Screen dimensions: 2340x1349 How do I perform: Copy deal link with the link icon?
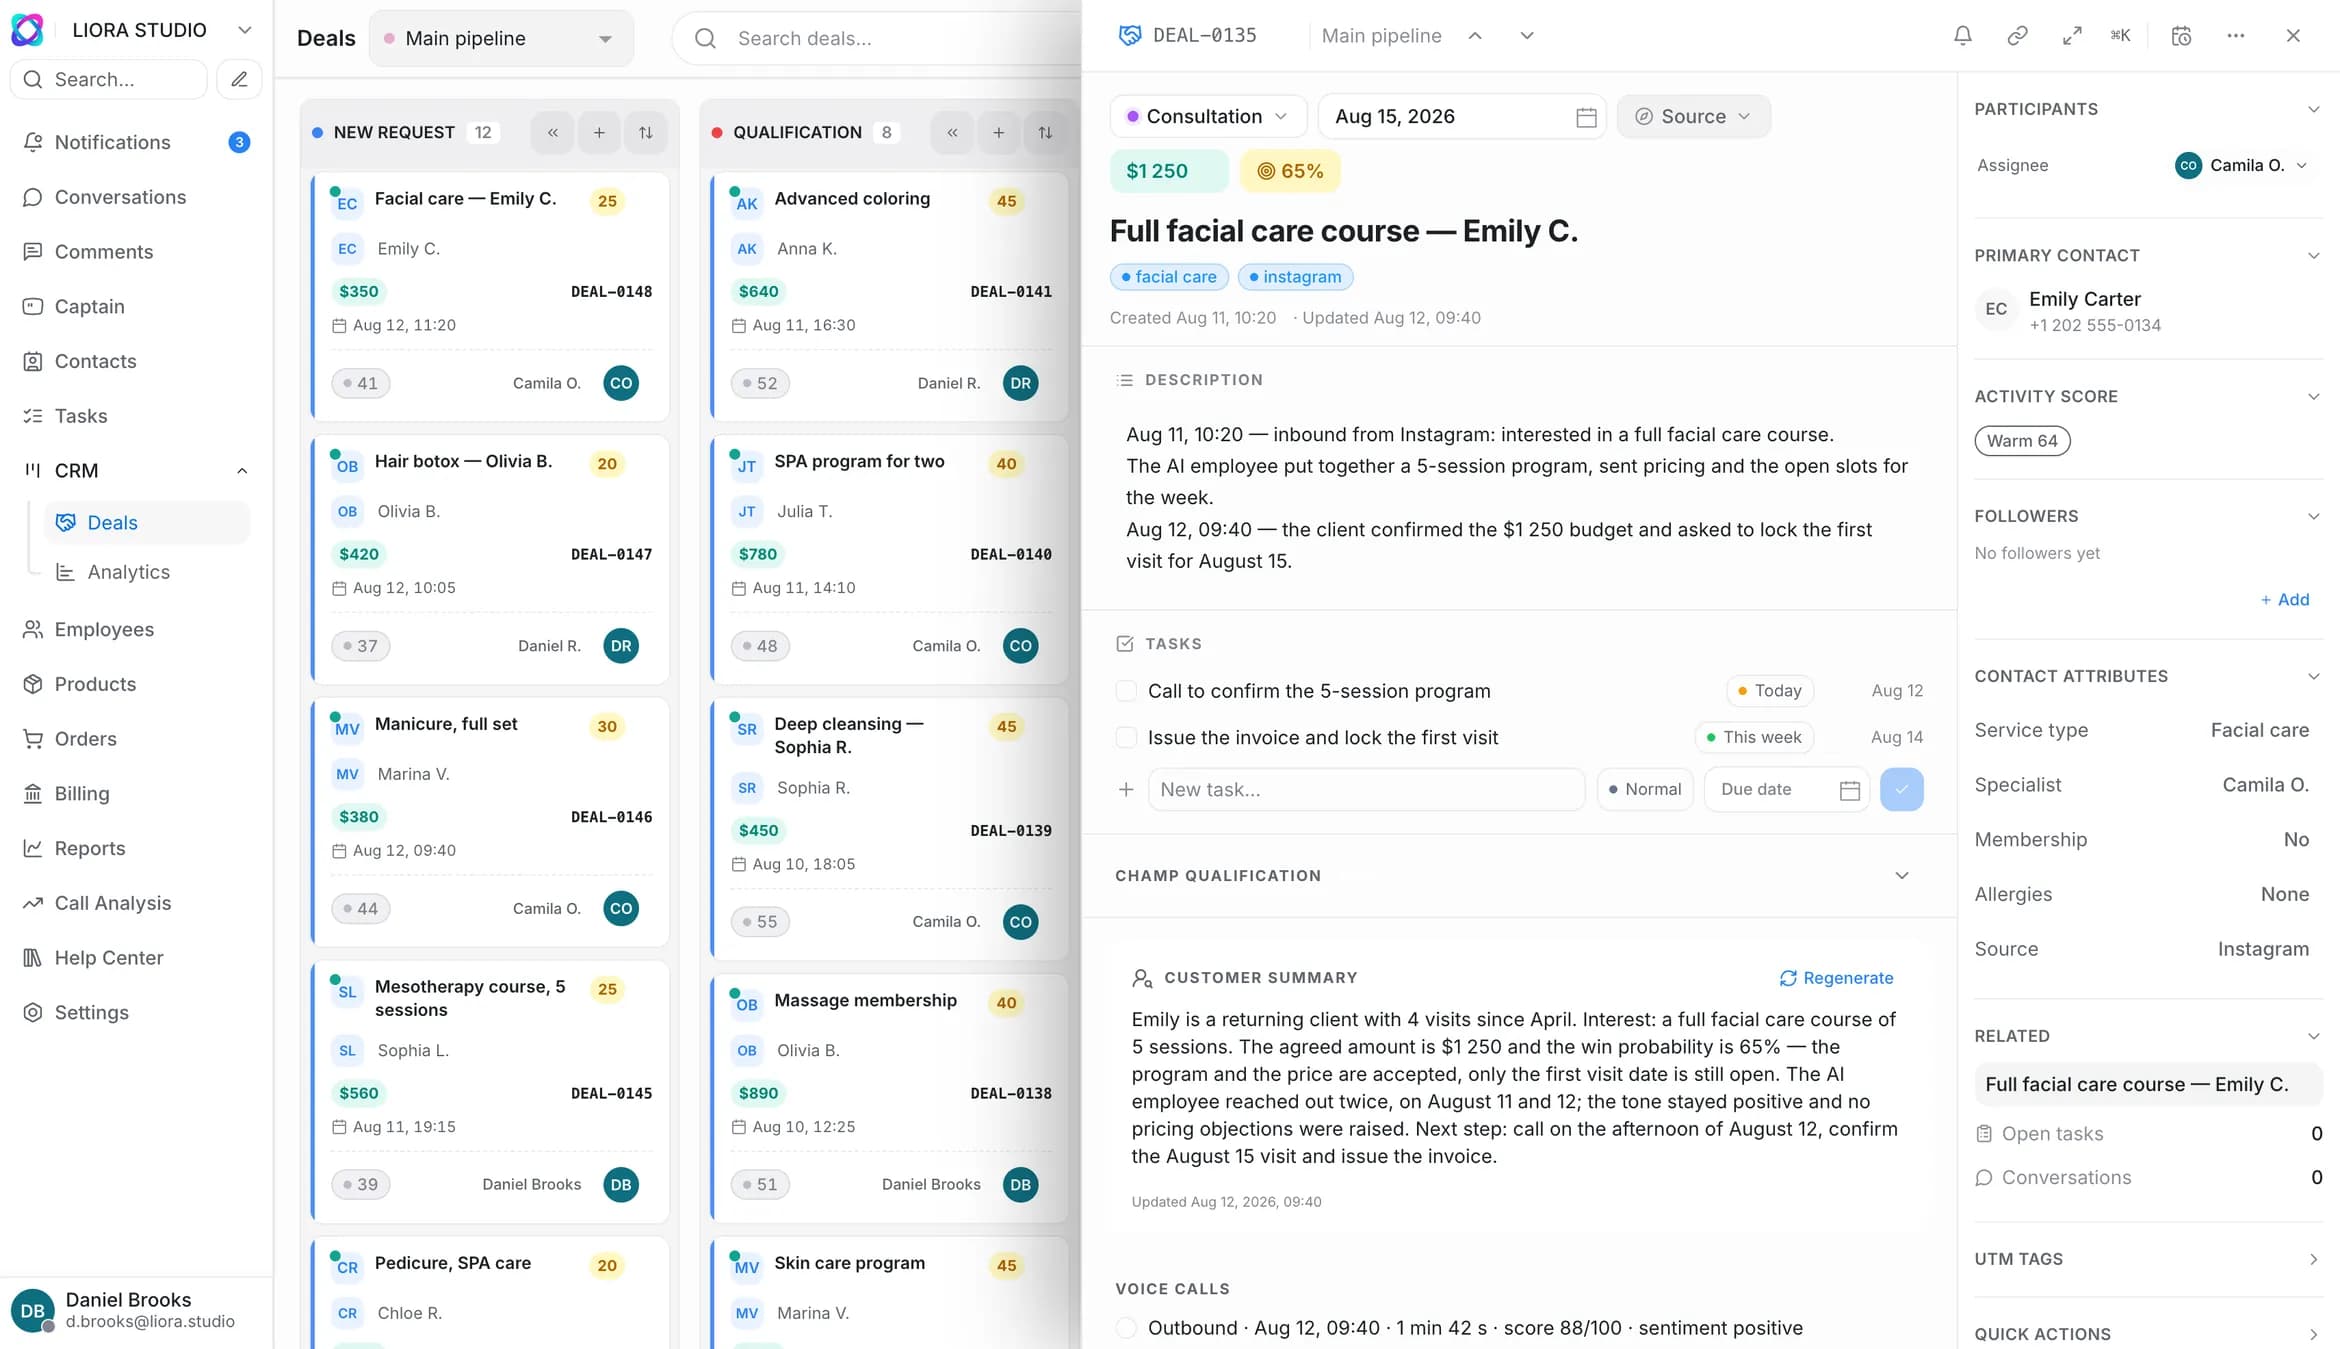pyautogui.click(x=2017, y=36)
